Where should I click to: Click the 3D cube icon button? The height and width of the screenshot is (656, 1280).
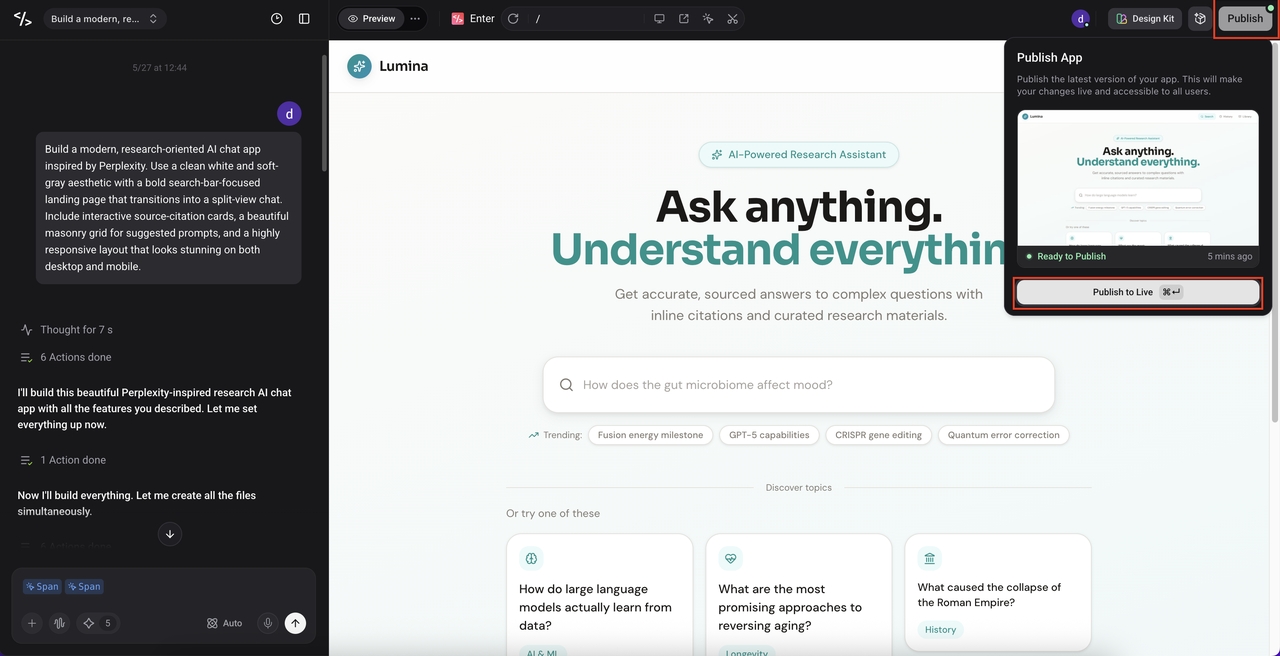(x=1200, y=19)
